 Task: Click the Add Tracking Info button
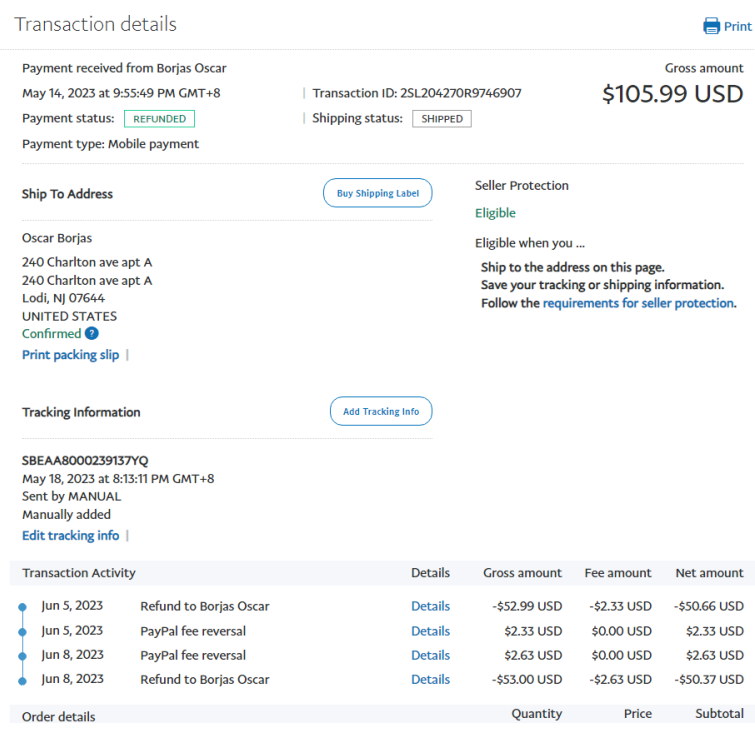coord(381,411)
